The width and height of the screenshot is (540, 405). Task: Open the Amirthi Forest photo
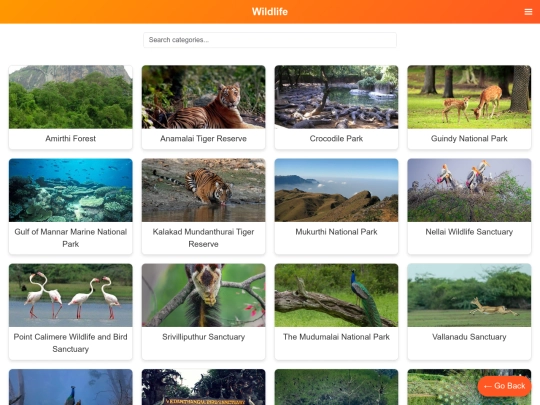click(71, 97)
